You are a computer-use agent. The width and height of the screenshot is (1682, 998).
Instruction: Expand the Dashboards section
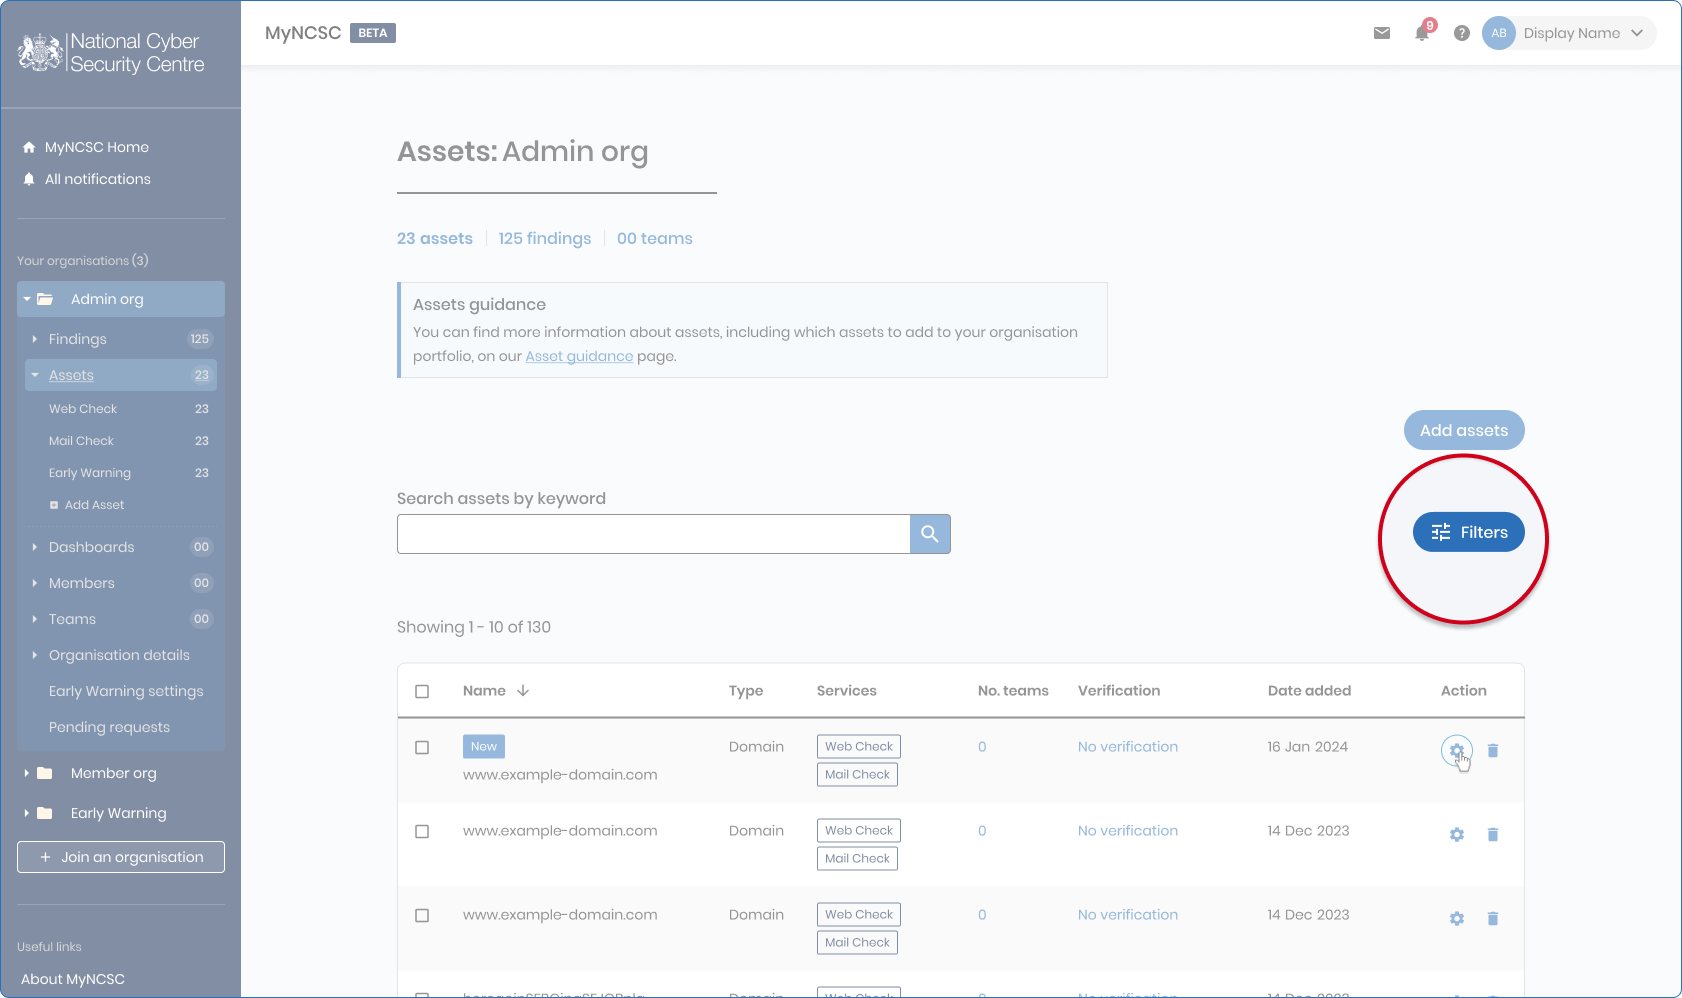coord(35,547)
